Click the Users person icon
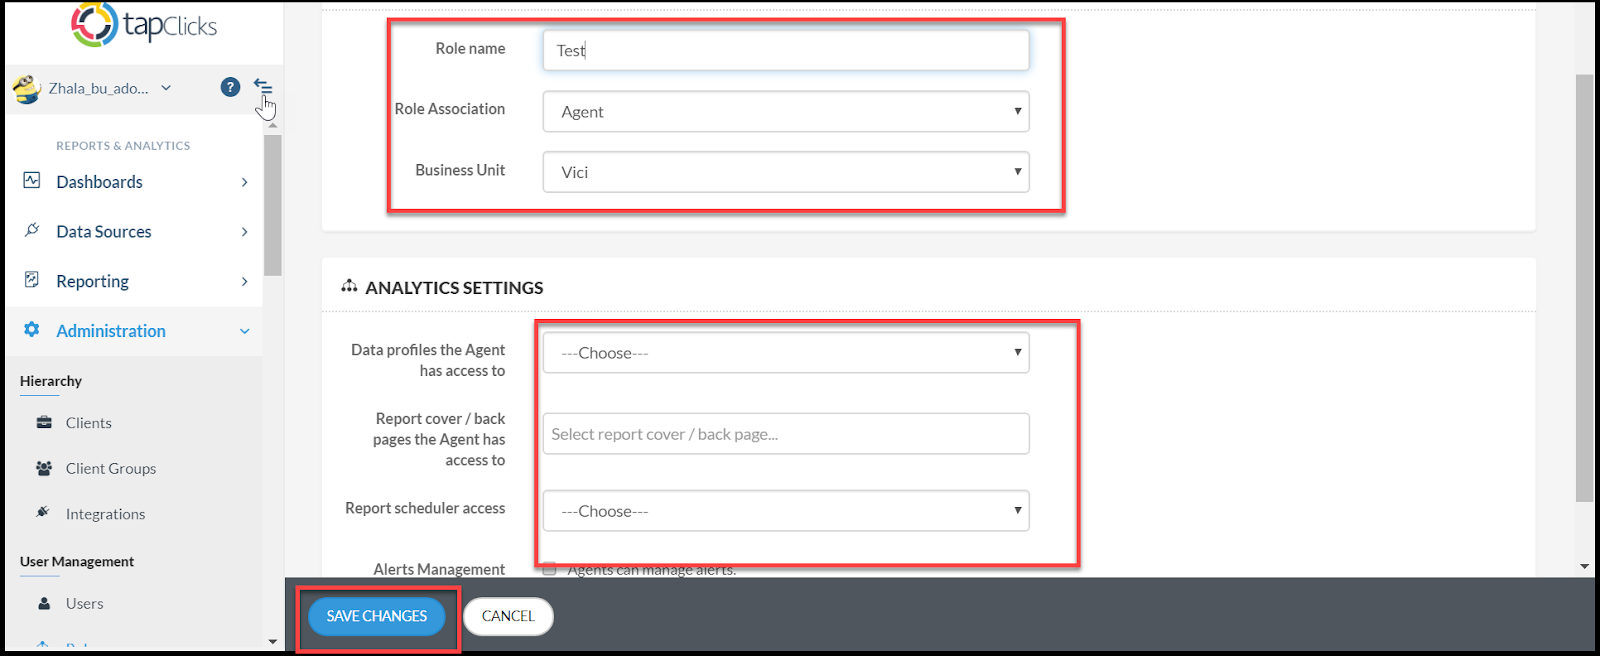The width and height of the screenshot is (1600, 656). 44,603
